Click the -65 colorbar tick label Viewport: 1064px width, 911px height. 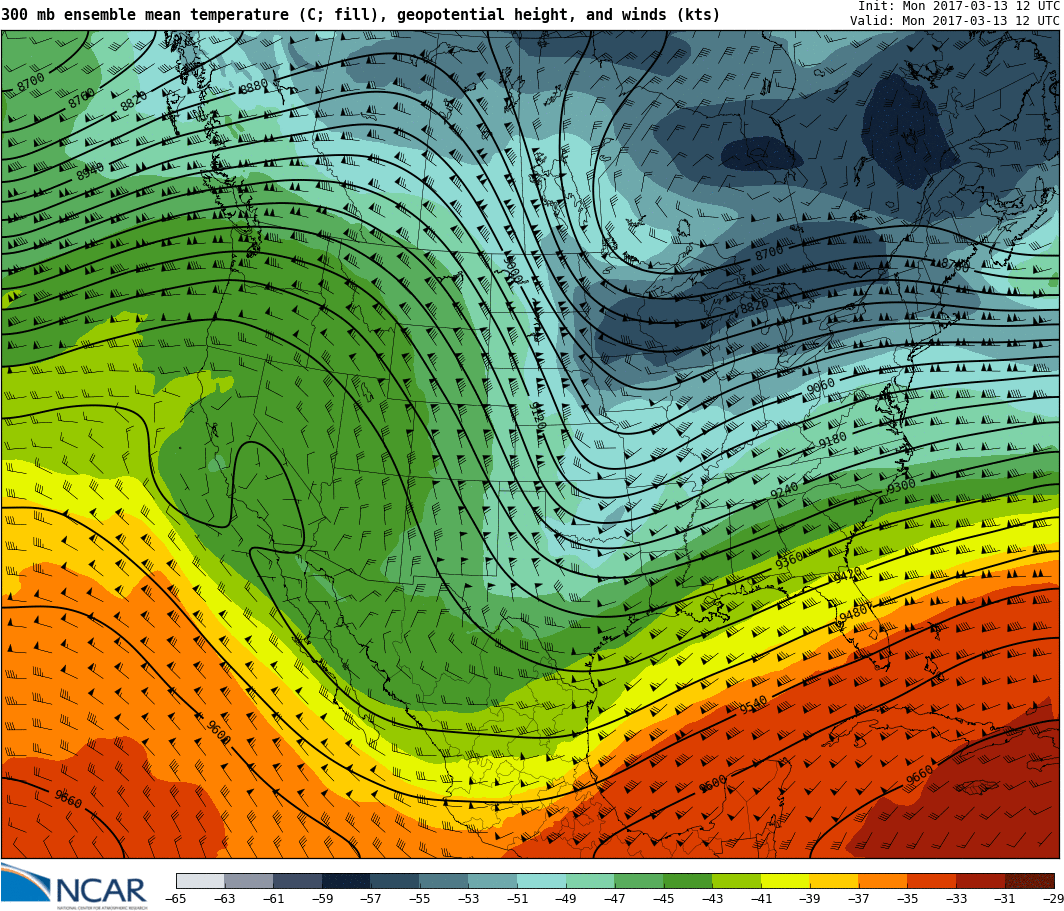pyautogui.click(x=176, y=899)
